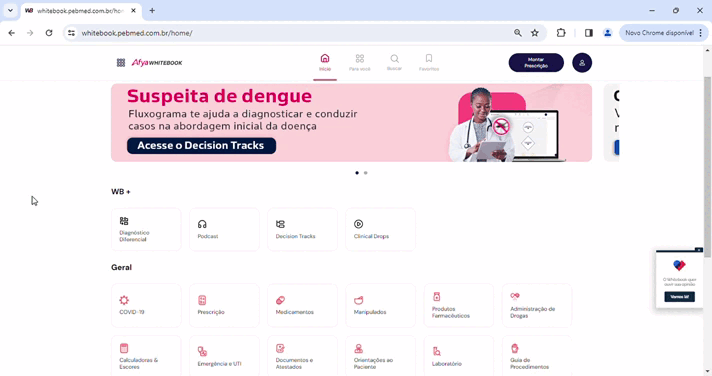
Task: Select the first carousel dot
Action: (x=357, y=173)
